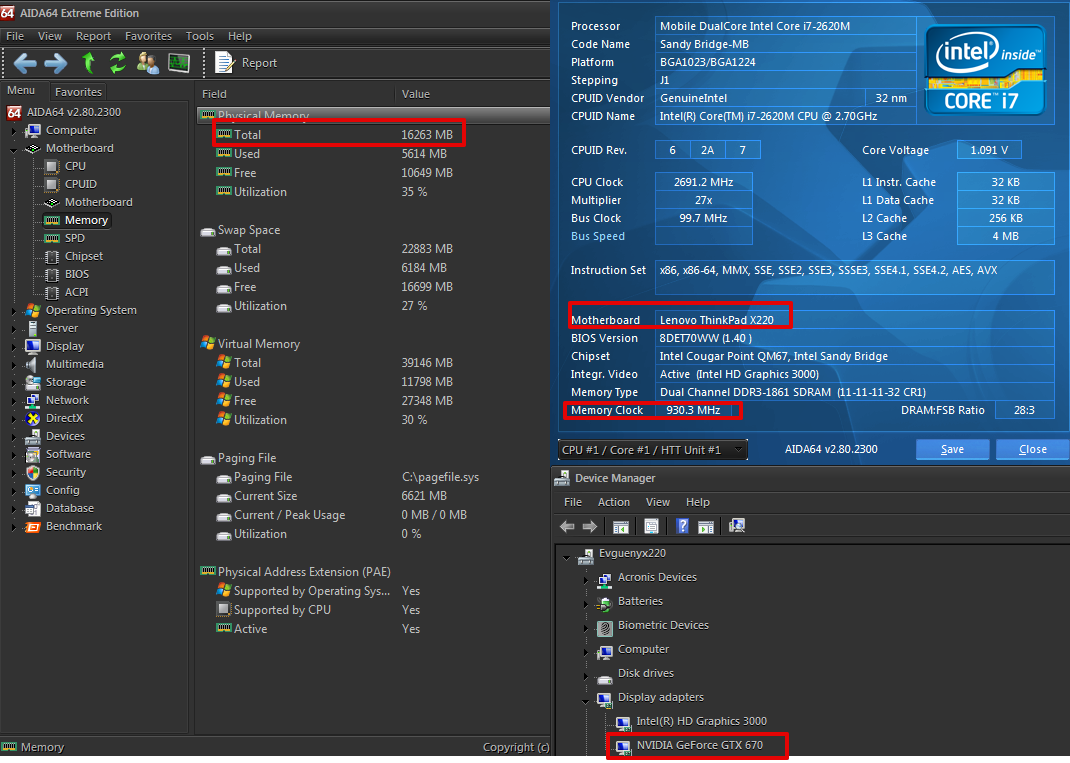This screenshot has height=763, width=1070.
Task: Click Device Manager blue question mark help icon
Action: coord(682,526)
